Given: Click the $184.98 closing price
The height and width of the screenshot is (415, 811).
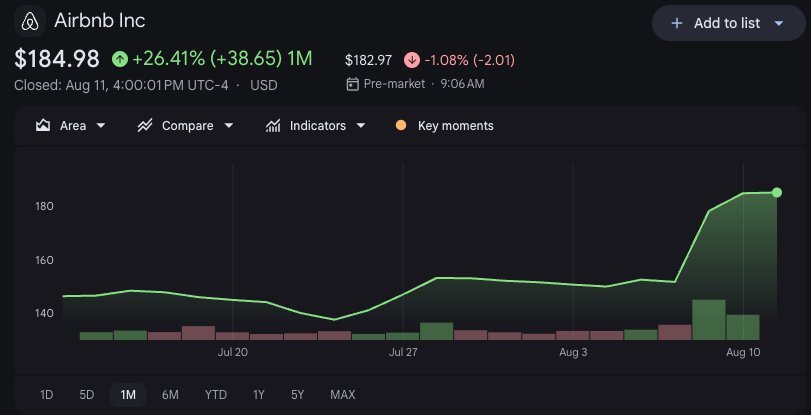Looking at the screenshot, I should [57, 59].
